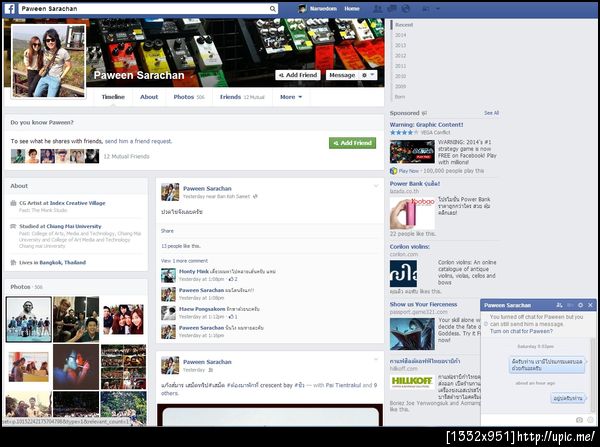
Task: Open 12 Mutual Friends link
Action: pos(126,156)
